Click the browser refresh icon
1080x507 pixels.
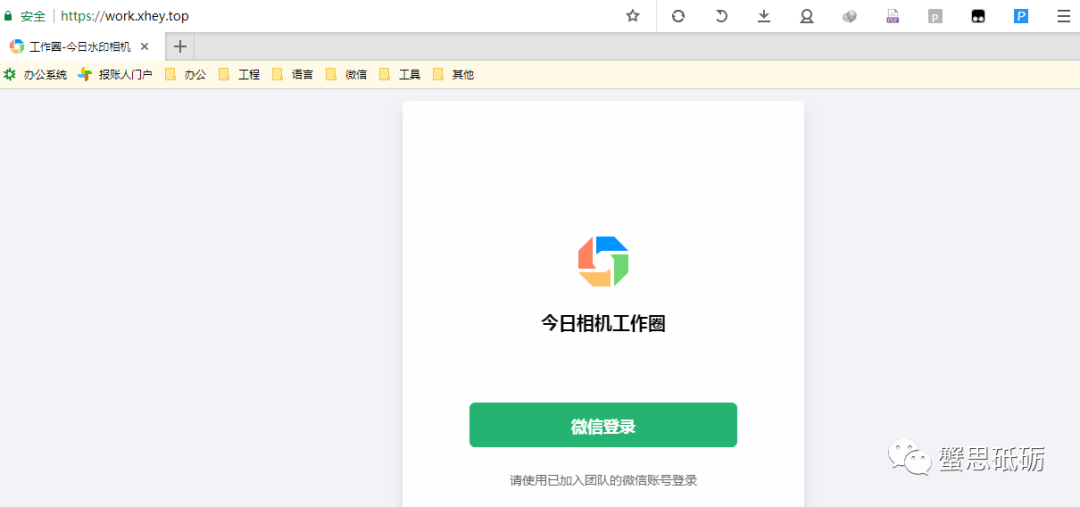pos(678,16)
